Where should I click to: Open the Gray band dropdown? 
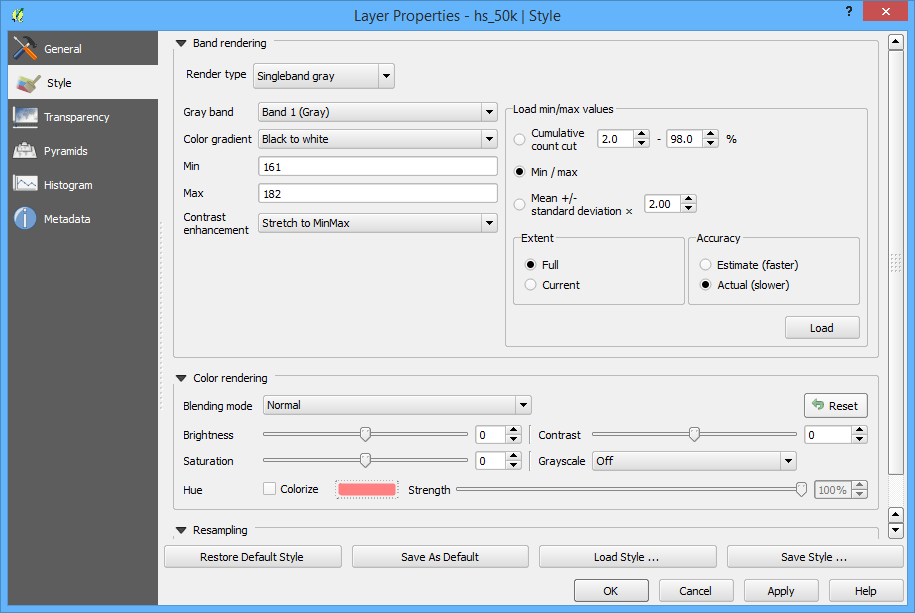coord(489,112)
